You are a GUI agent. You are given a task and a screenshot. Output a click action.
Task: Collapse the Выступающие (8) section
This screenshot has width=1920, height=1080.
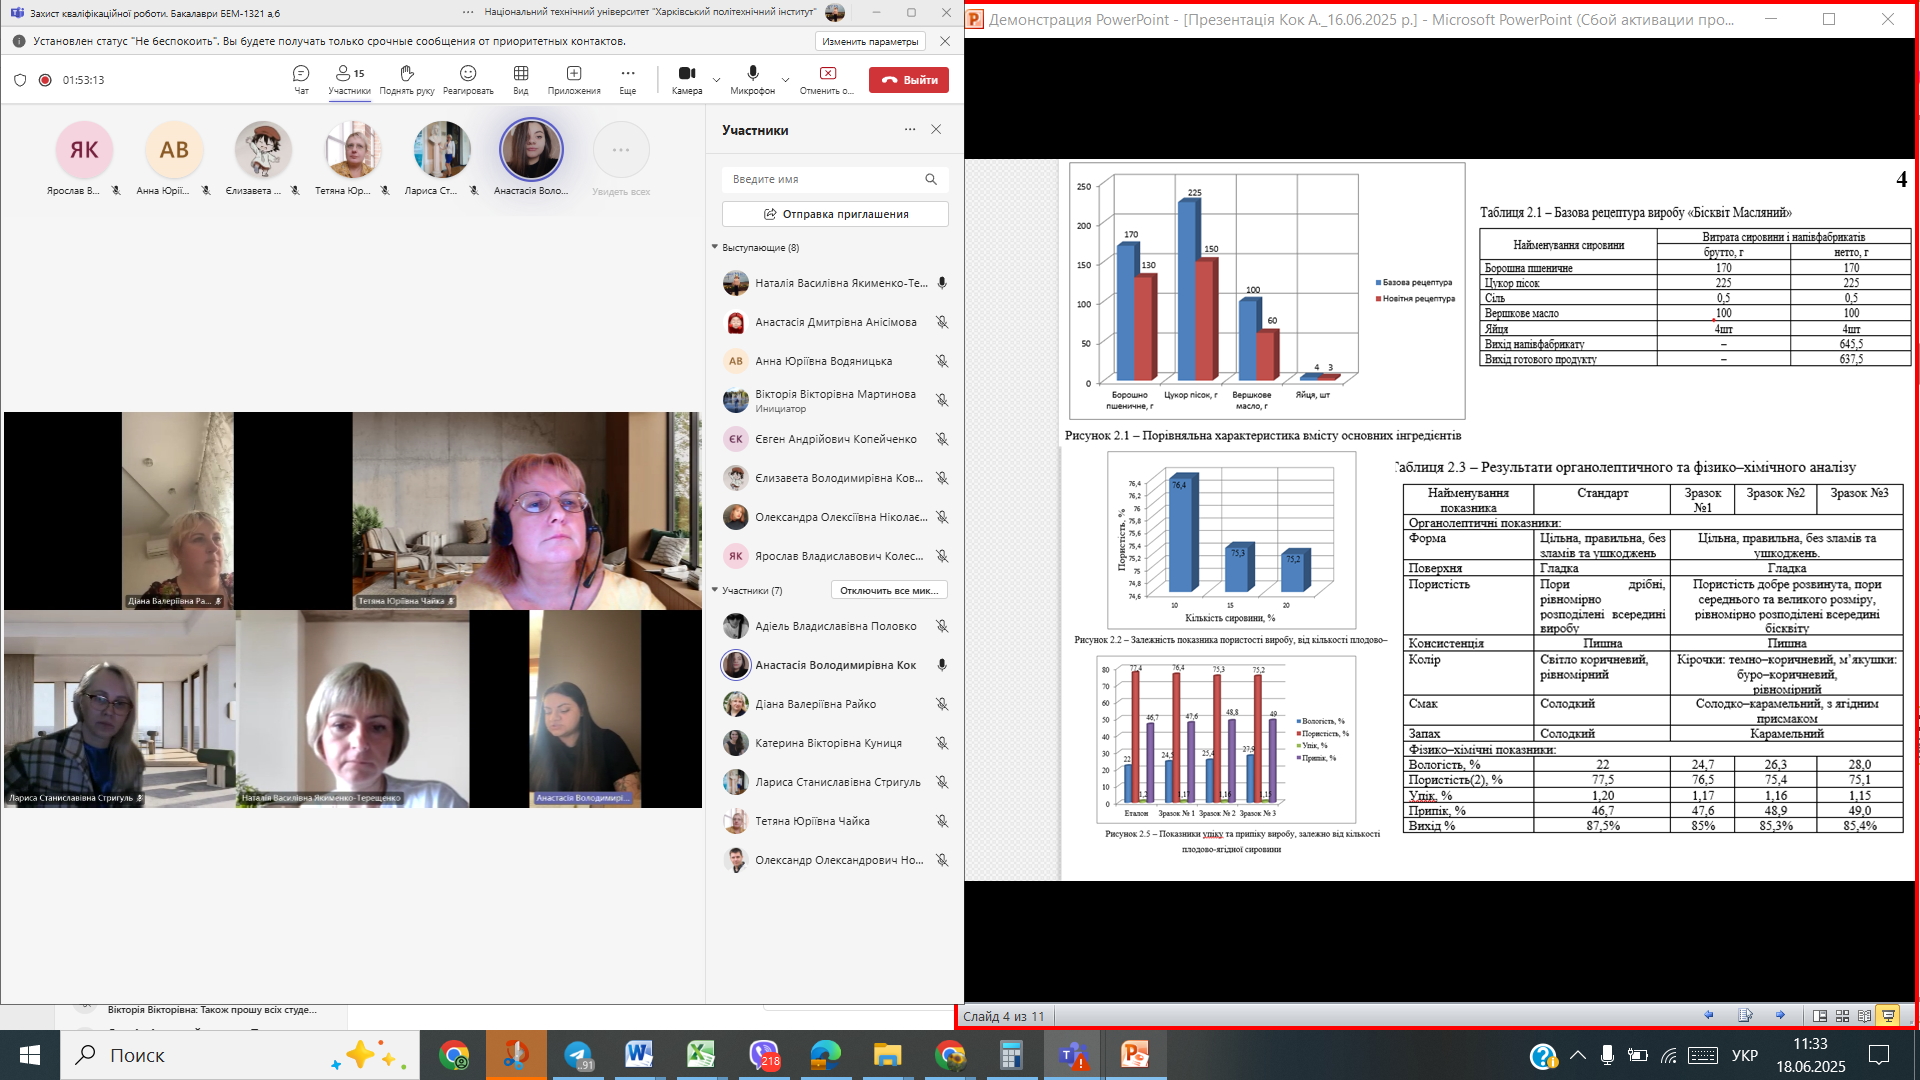[x=715, y=247]
